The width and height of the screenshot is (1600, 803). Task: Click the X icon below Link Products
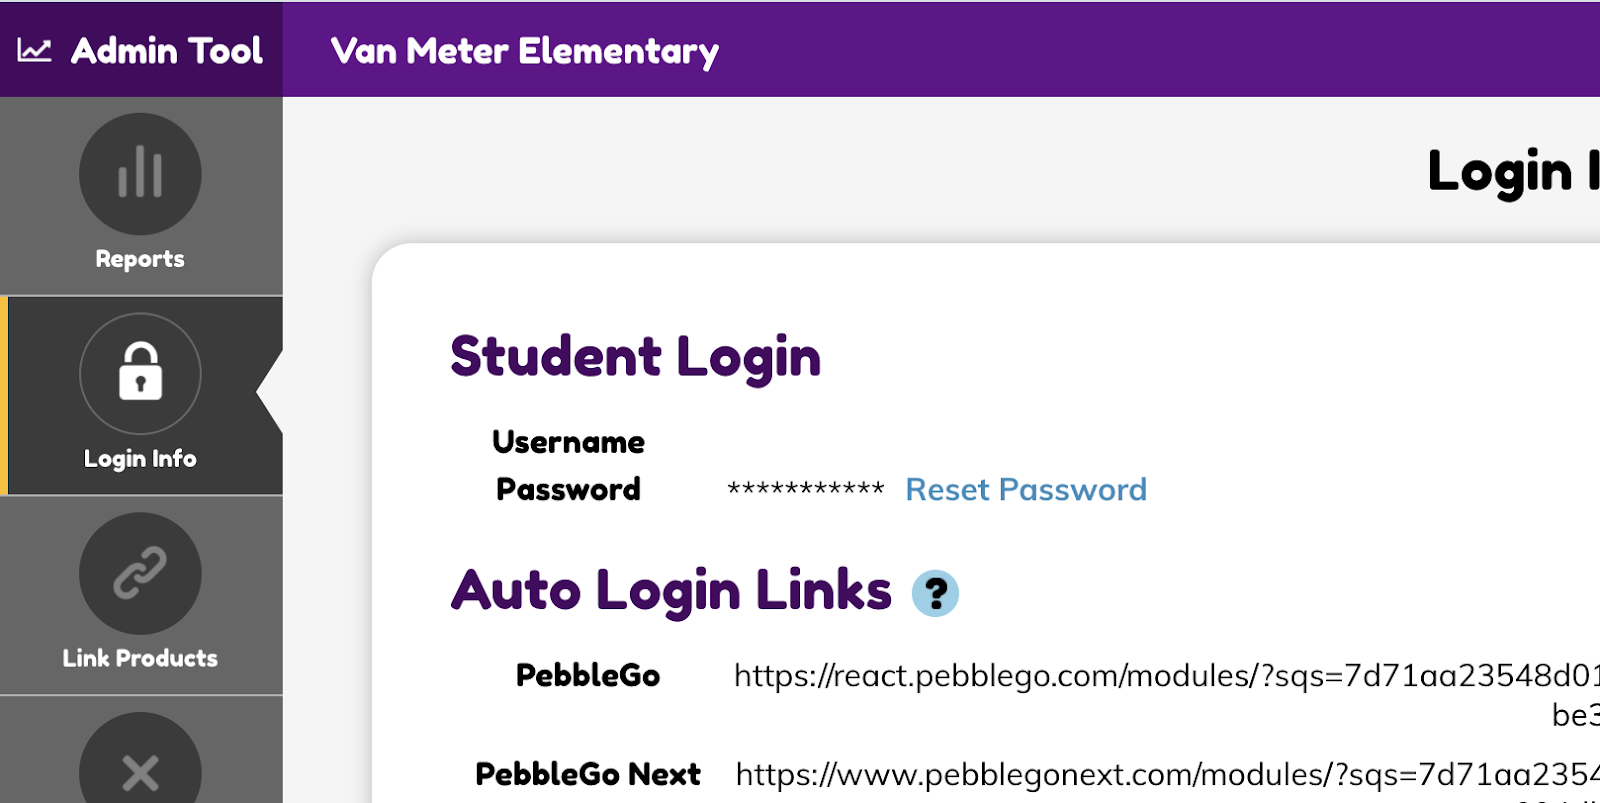[139, 772]
